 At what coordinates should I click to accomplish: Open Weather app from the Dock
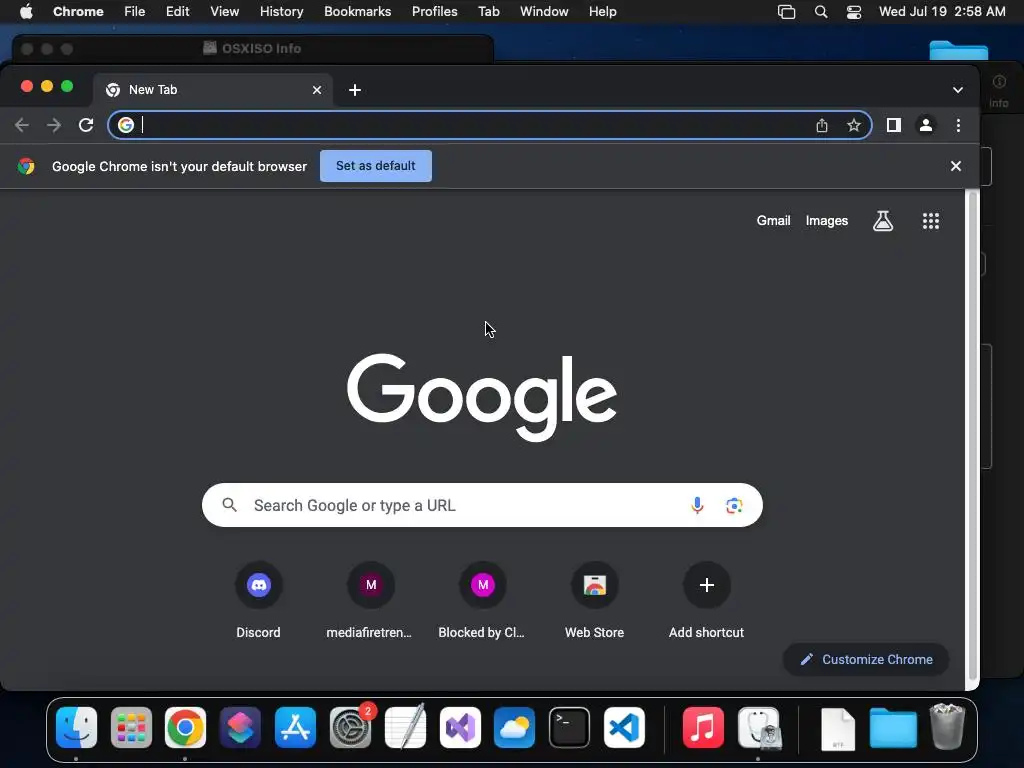515,728
